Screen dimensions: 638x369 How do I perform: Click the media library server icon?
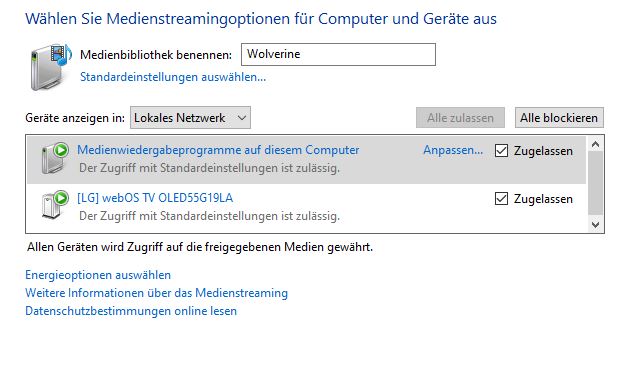(51, 66)
